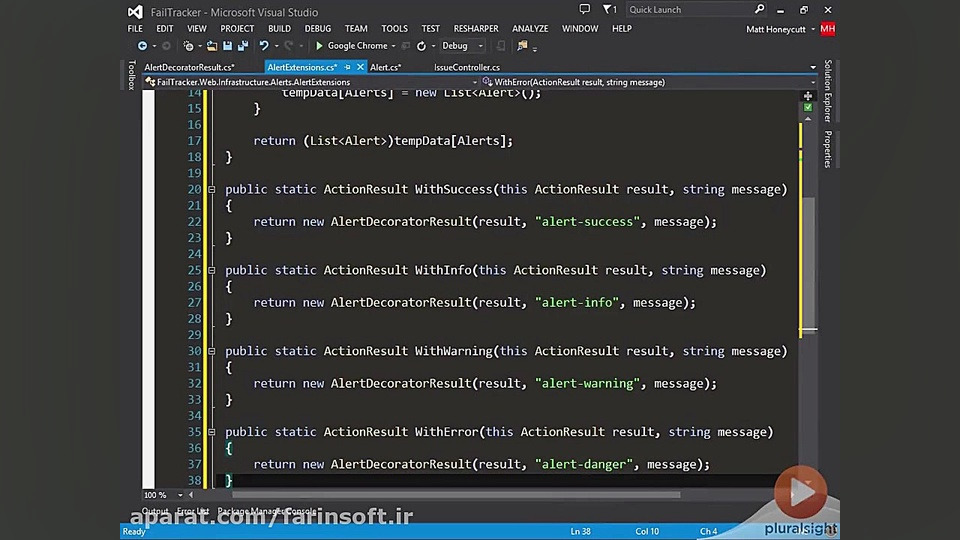Screen dimensions: 960x540
Task: Open the 100 % zoom level dropdown
Action: pyautogui.click(x=179, y=495)
